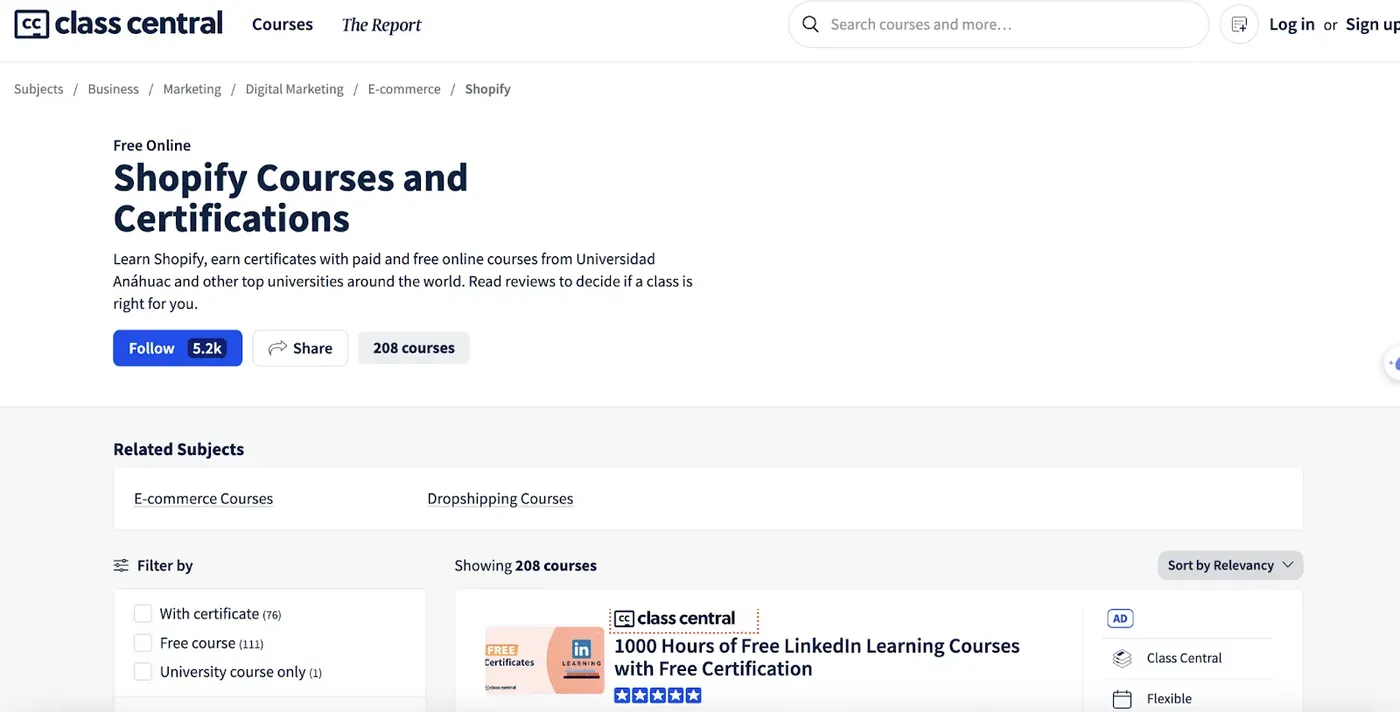
Task: Click the five-star rating on LinkedIn course
Action: pos(658,695)
